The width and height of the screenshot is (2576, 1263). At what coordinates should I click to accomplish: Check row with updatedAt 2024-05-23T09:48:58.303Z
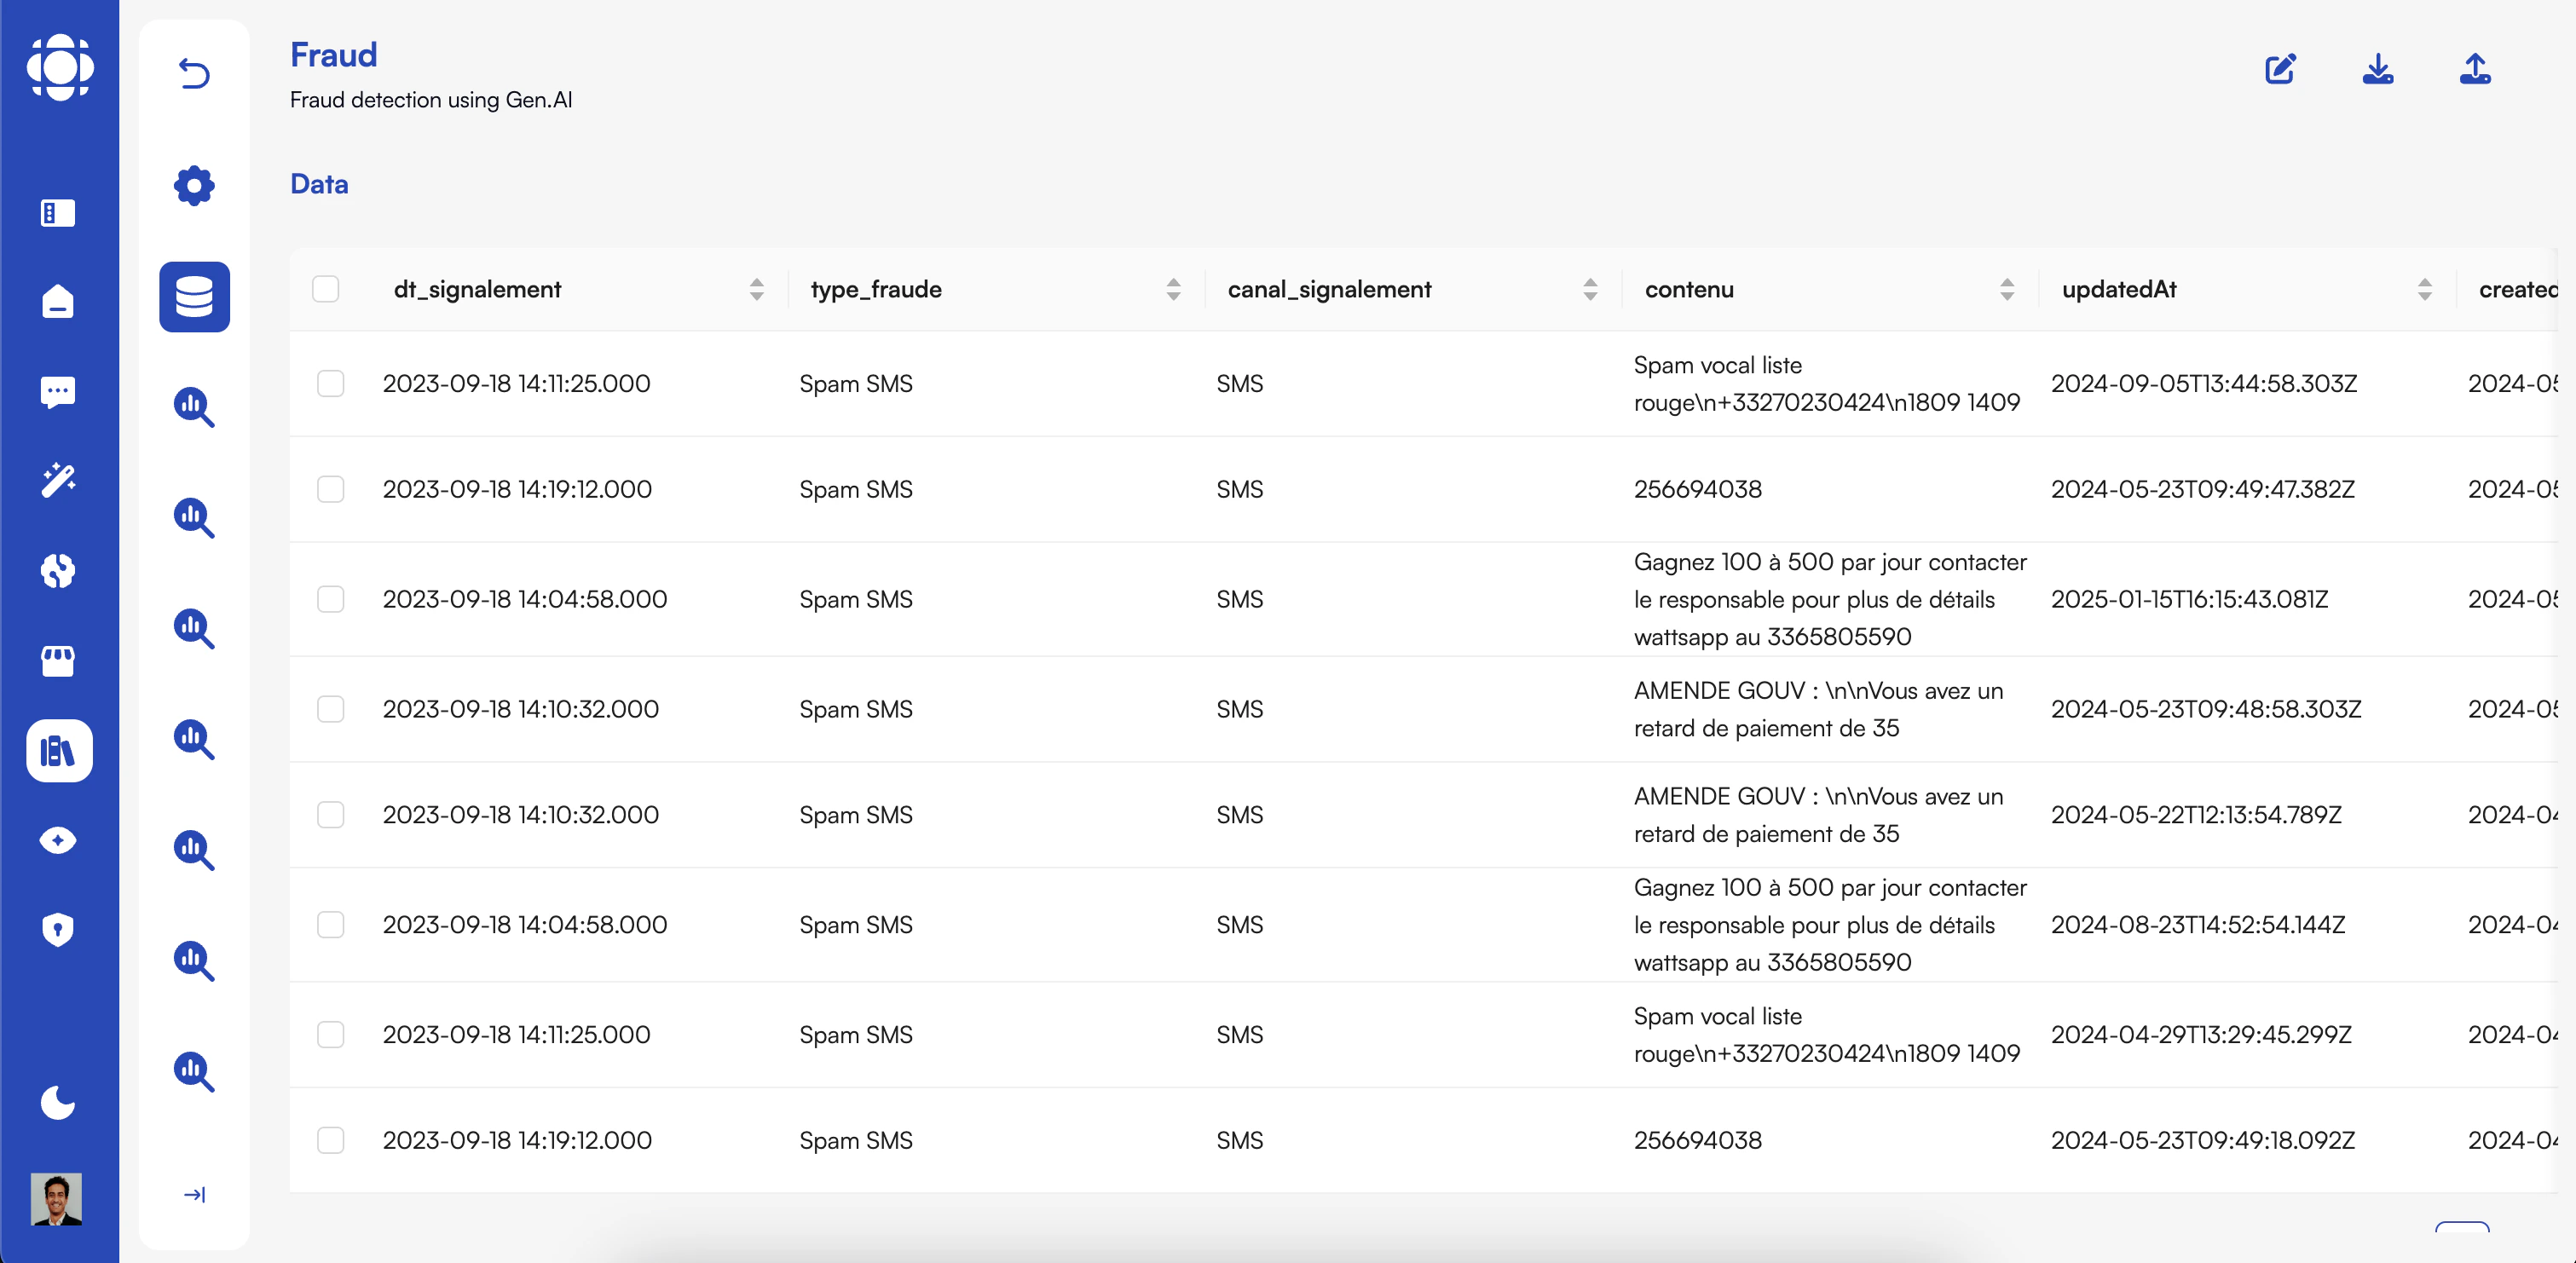331,709
